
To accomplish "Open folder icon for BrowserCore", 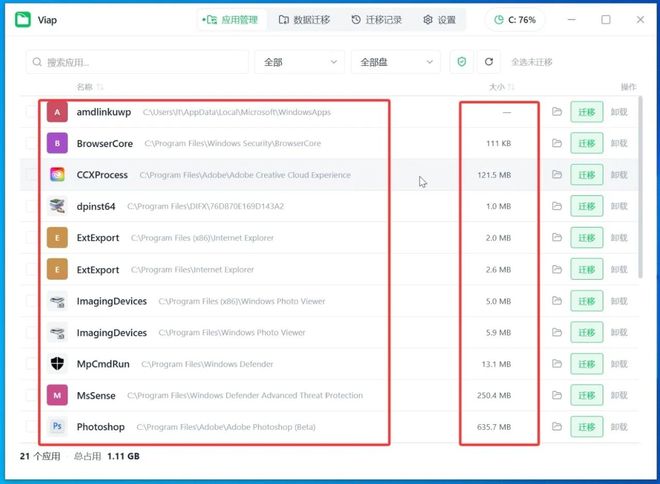I will click(557, 144).
